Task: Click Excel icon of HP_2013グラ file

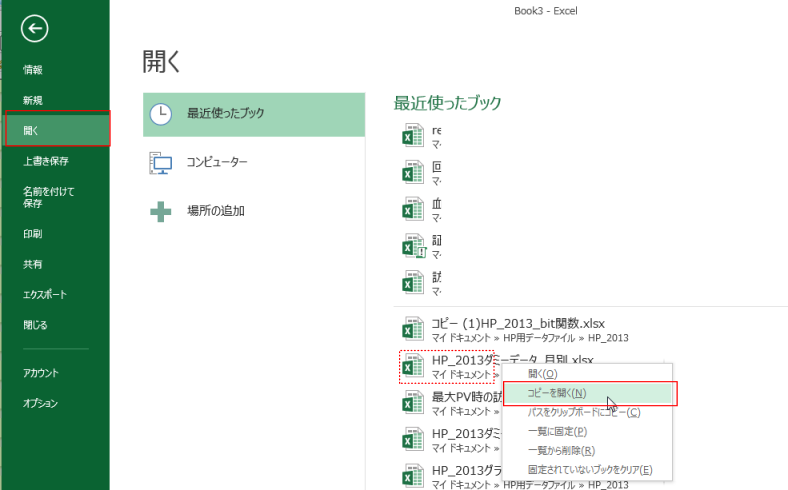Action: pyautogui.click(x=413, y=476)
